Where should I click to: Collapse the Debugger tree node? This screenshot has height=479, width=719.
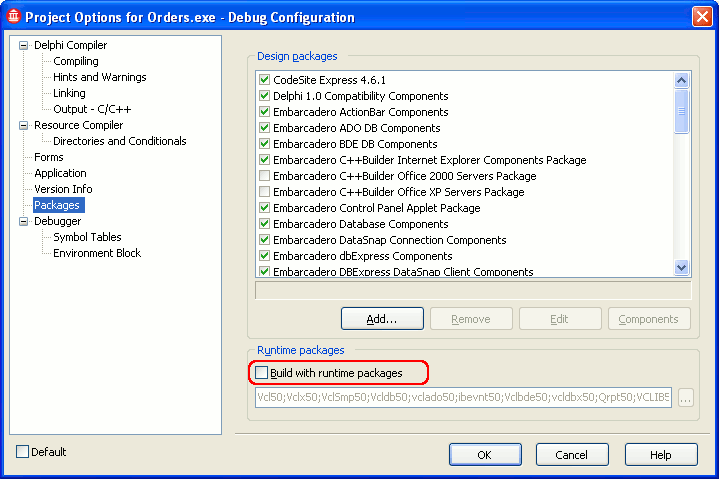click(x=24, y=221)
